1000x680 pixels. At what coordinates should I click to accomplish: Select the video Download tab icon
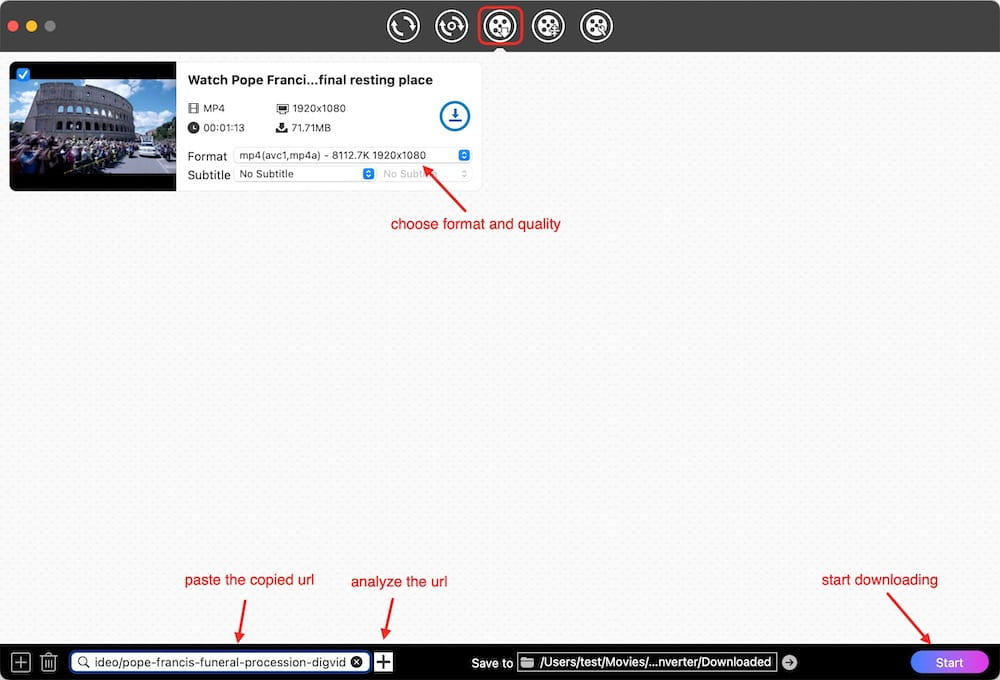pyautogui.click(x=500, y=26)
